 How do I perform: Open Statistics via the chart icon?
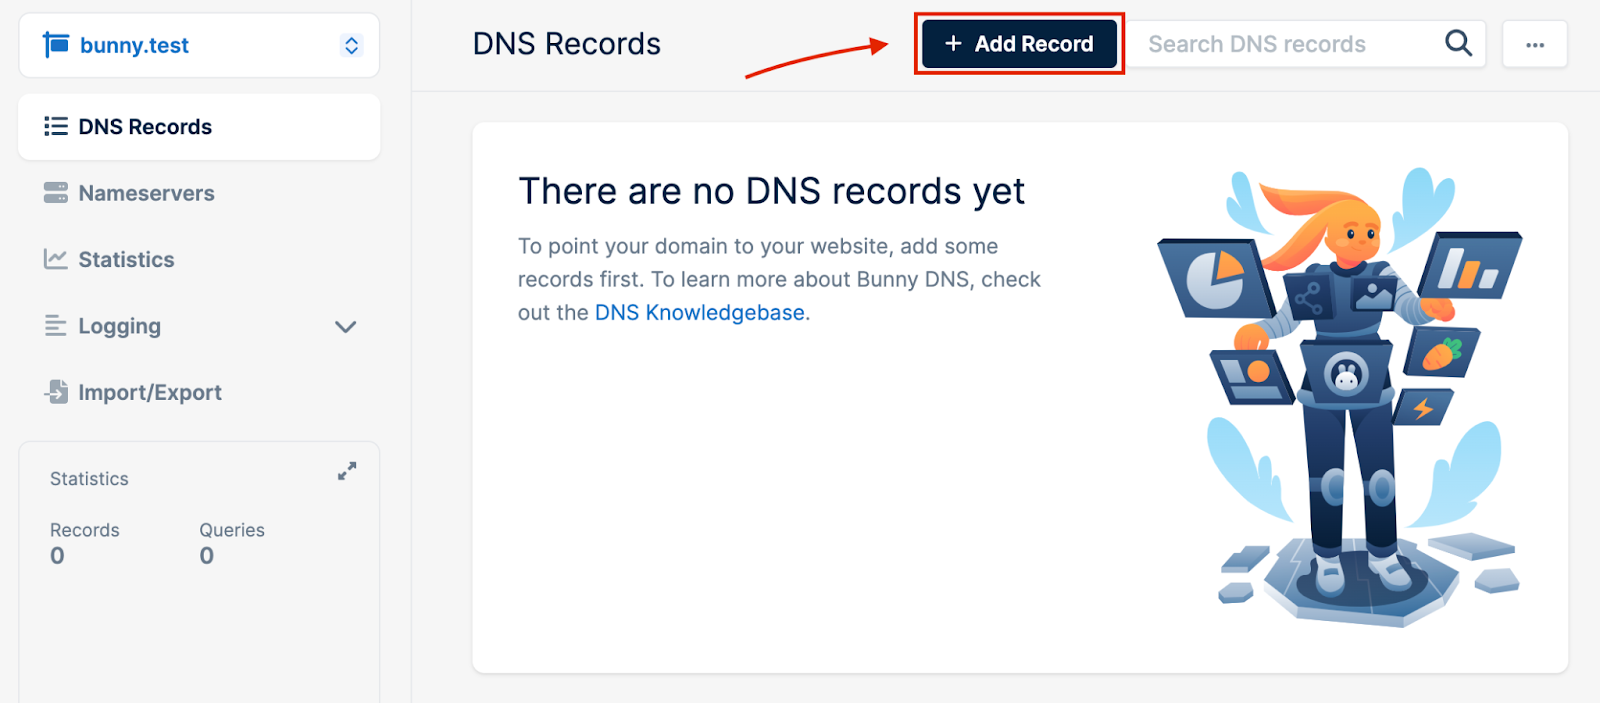[56, 258]
